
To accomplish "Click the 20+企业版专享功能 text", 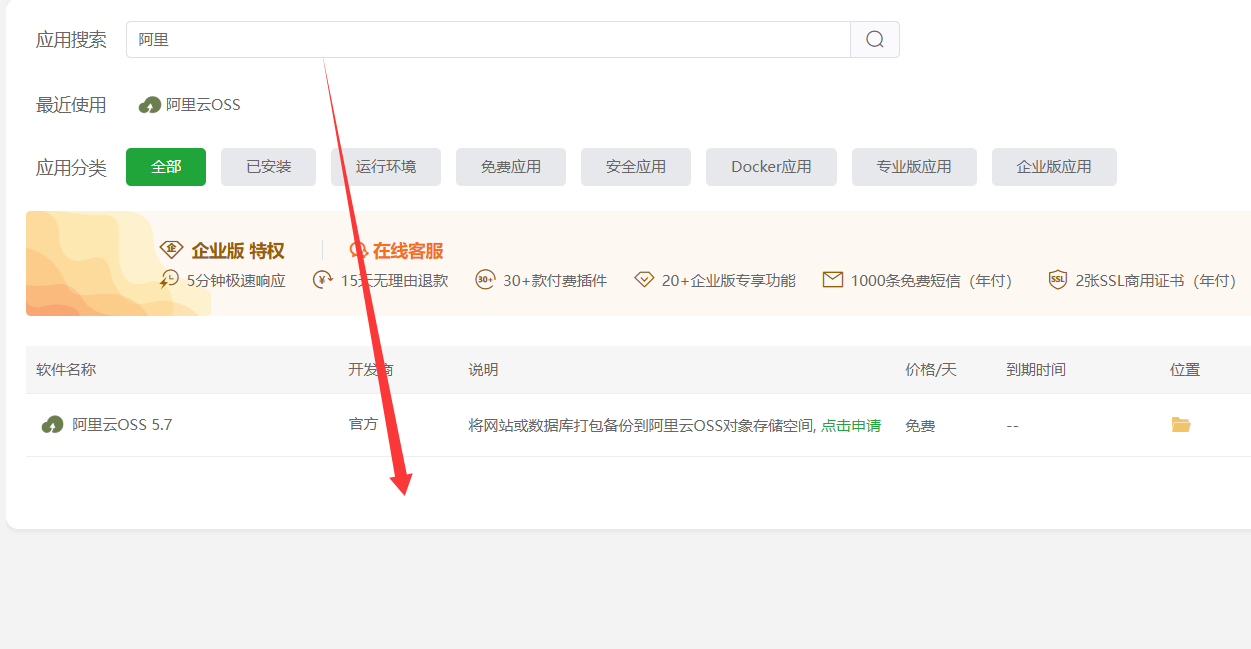I will coord(729,281).
